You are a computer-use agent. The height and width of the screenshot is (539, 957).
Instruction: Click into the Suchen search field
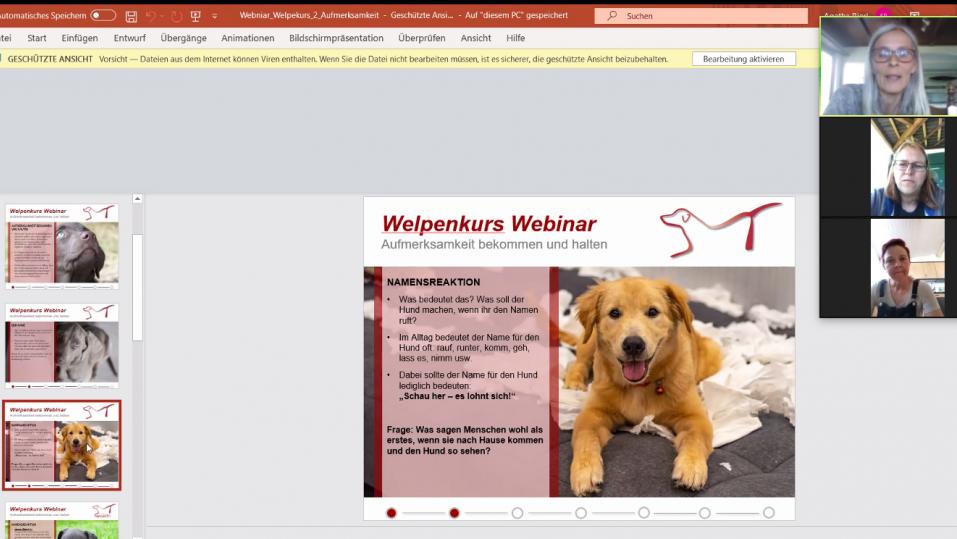701,15
